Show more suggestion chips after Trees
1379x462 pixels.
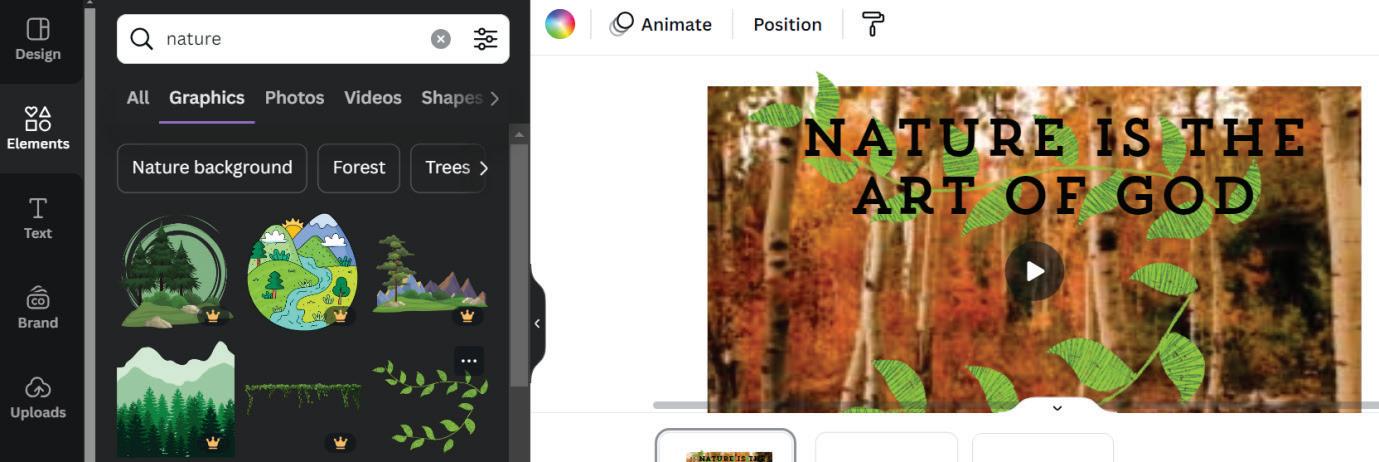tap(484, 168)
